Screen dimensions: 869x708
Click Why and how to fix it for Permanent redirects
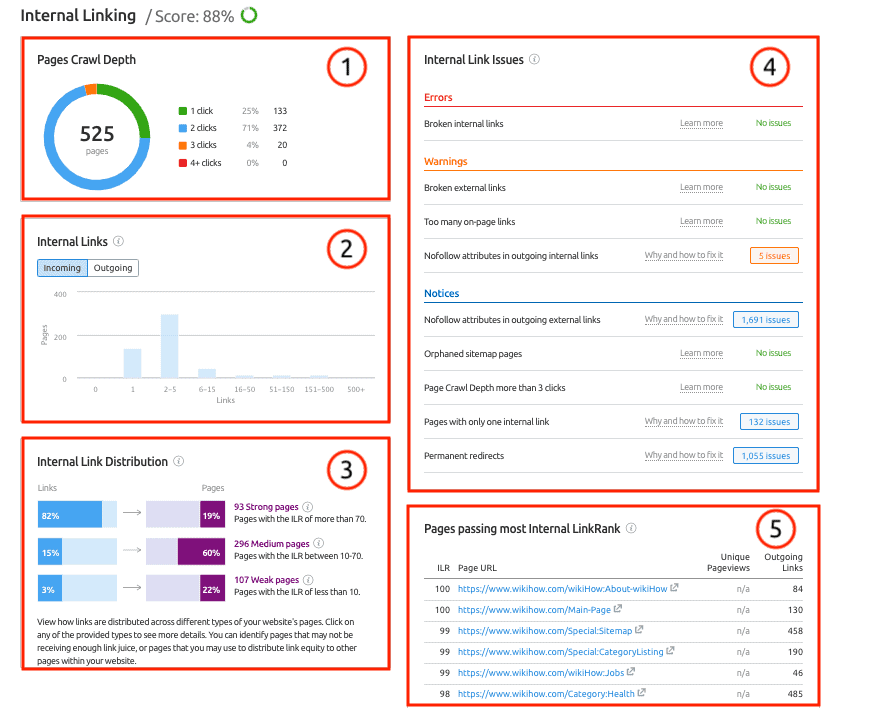click(683, 455)
